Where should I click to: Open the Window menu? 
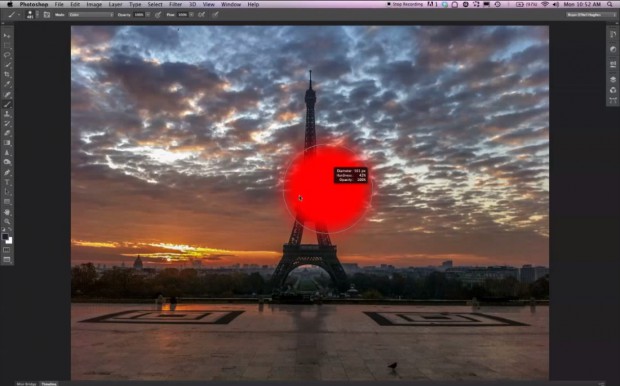[231, 4]
